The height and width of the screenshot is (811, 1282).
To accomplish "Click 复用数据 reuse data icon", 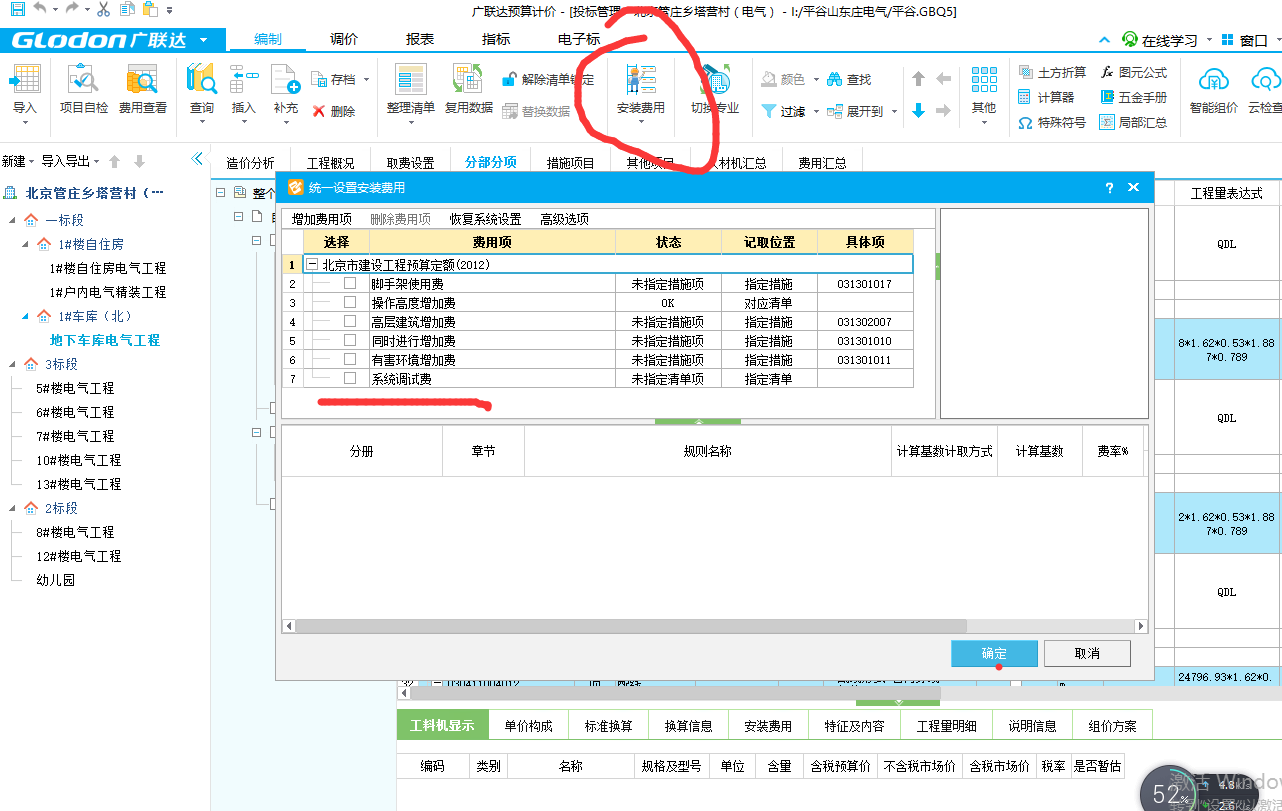I will pyautogui.click(x=469, y=80).
